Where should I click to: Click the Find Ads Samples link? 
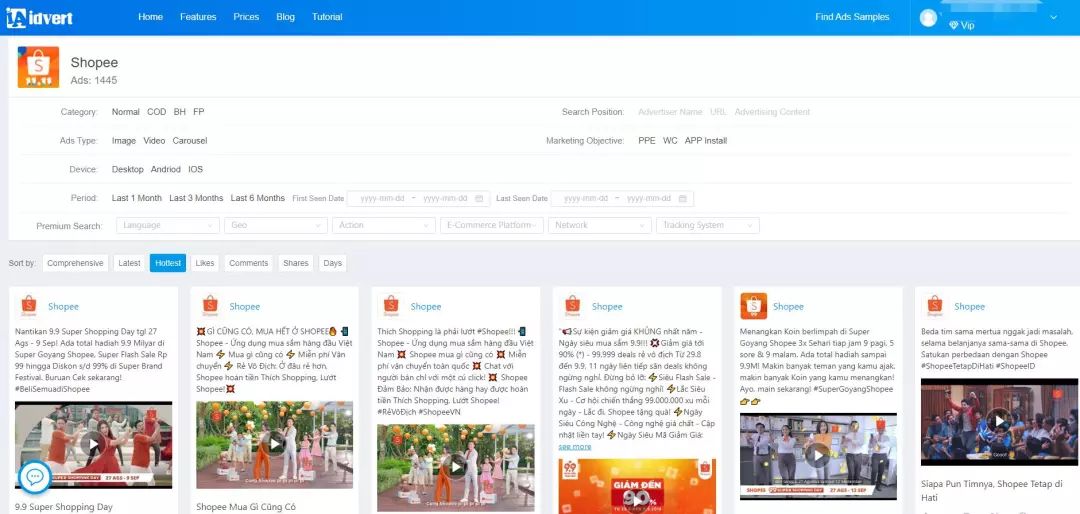[852, 17]
